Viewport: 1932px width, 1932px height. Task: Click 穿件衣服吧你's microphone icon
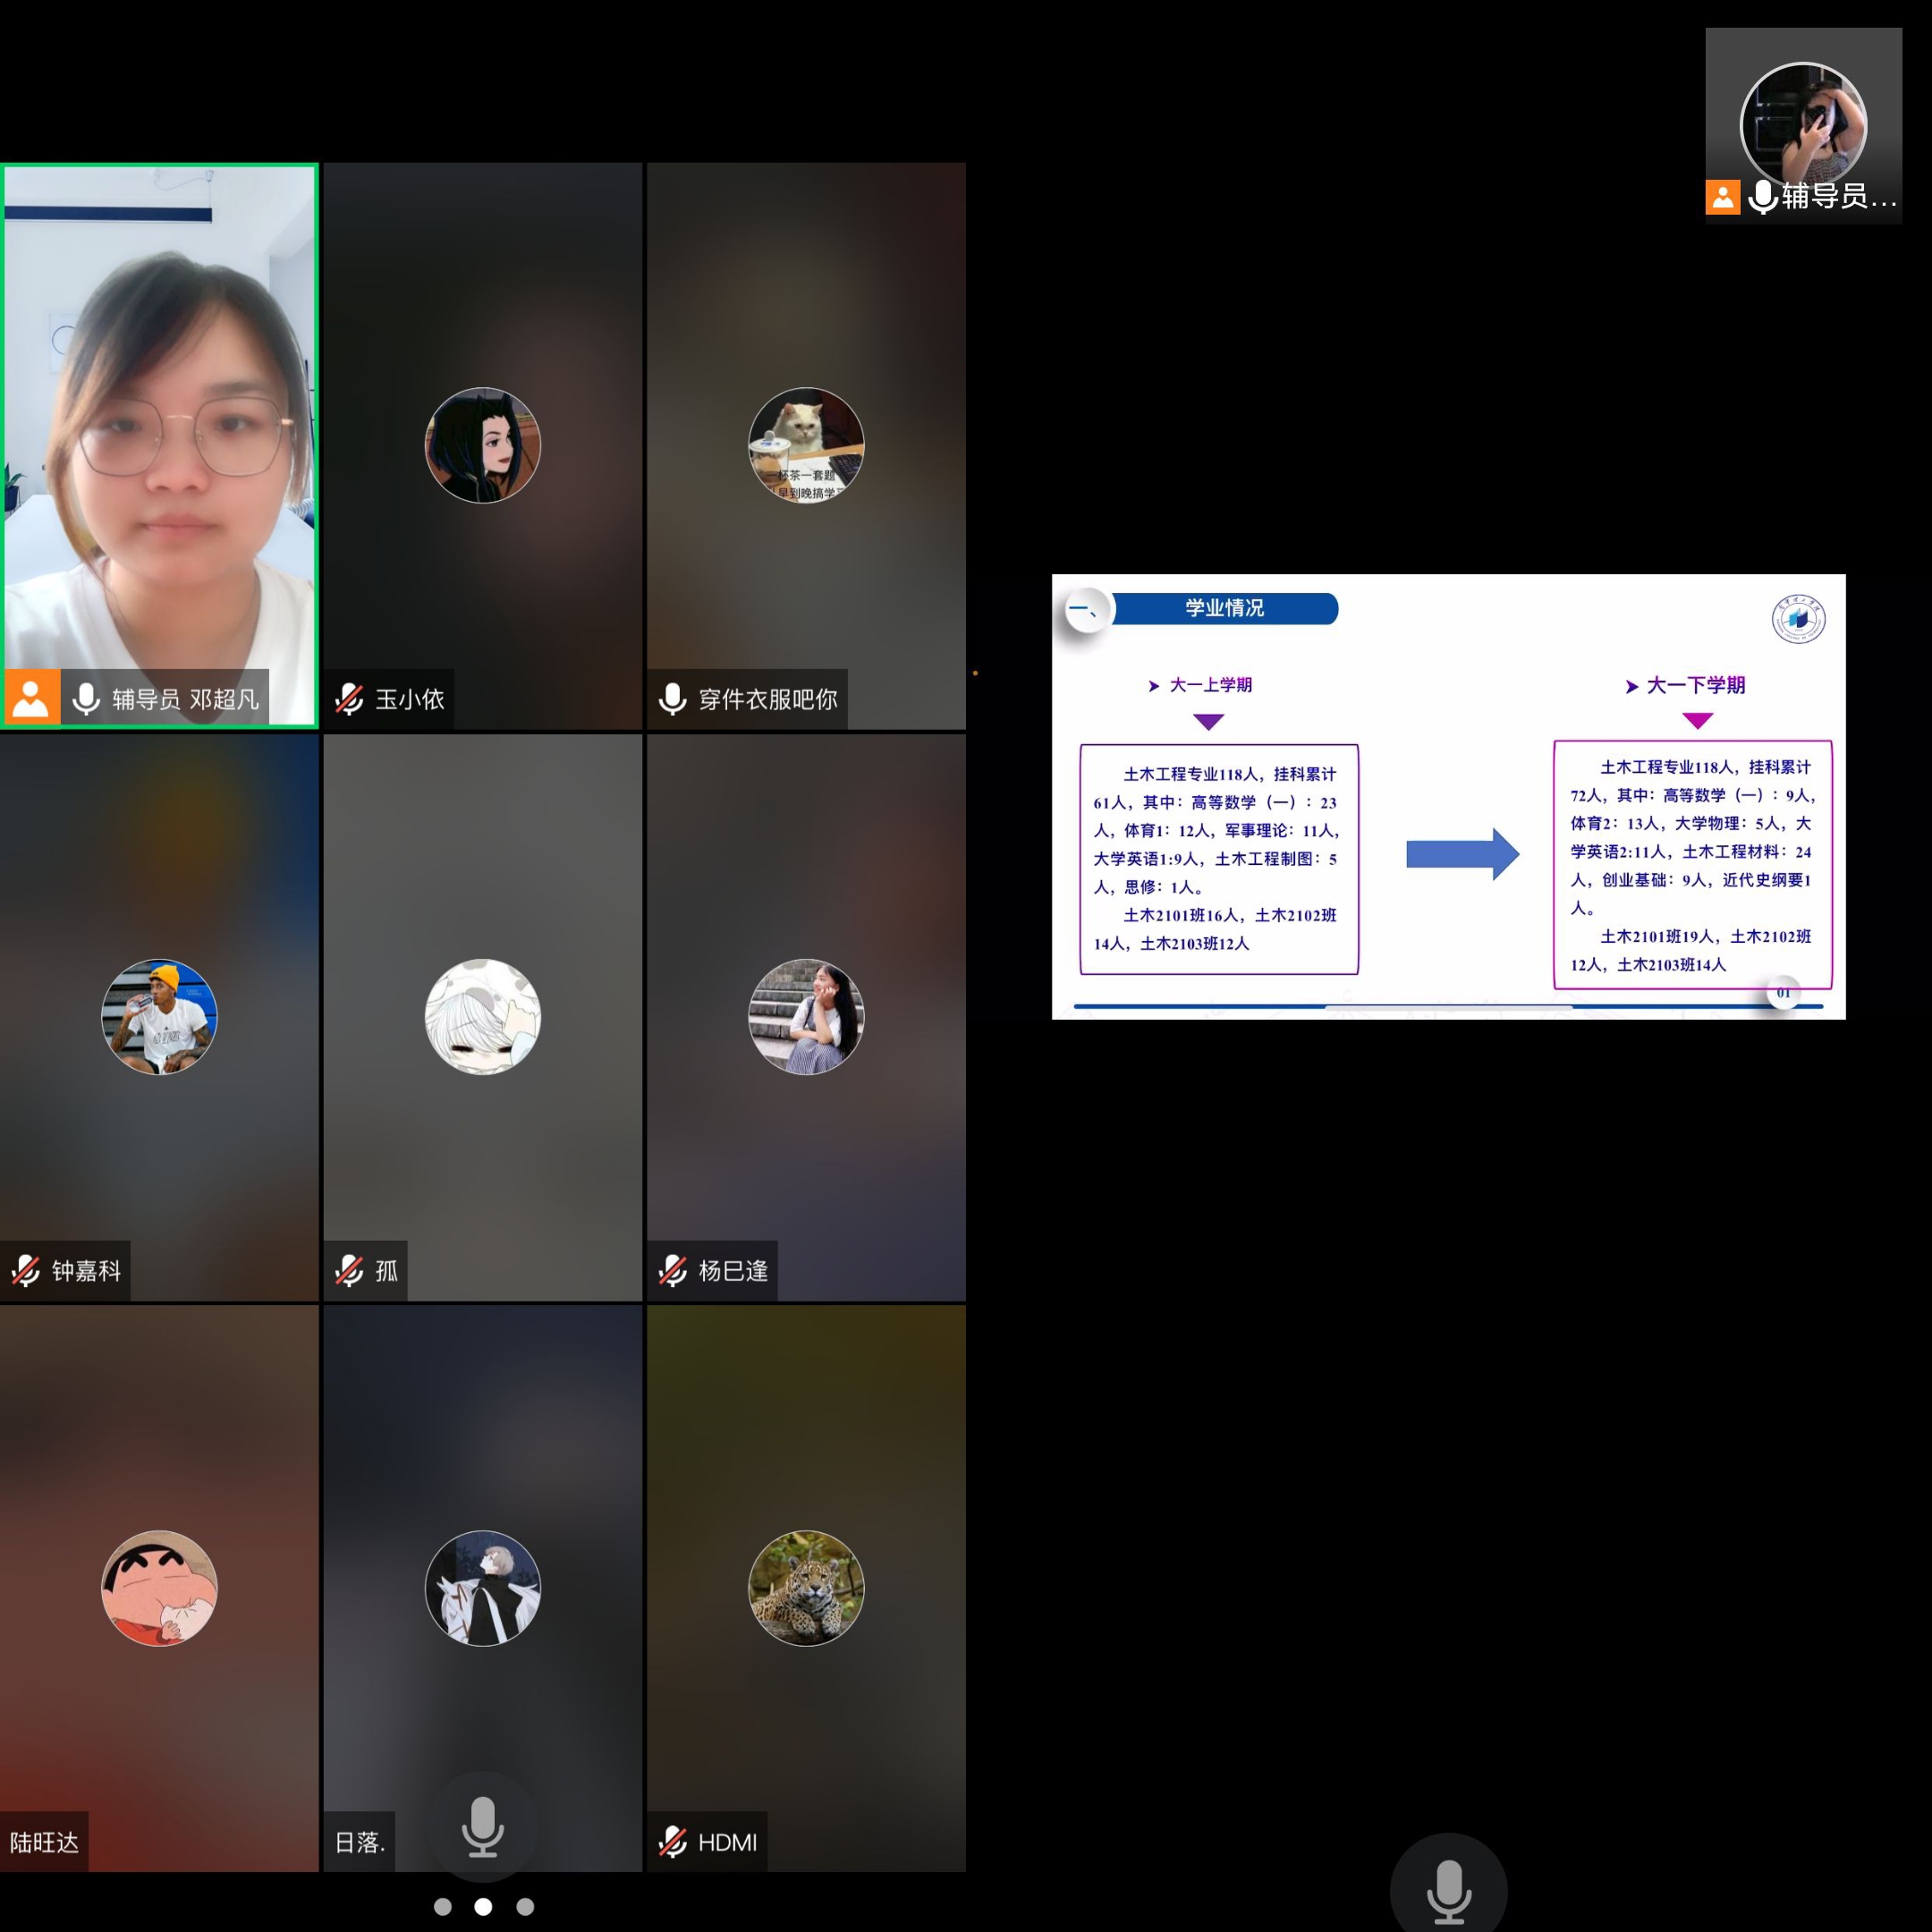[672, 699]
